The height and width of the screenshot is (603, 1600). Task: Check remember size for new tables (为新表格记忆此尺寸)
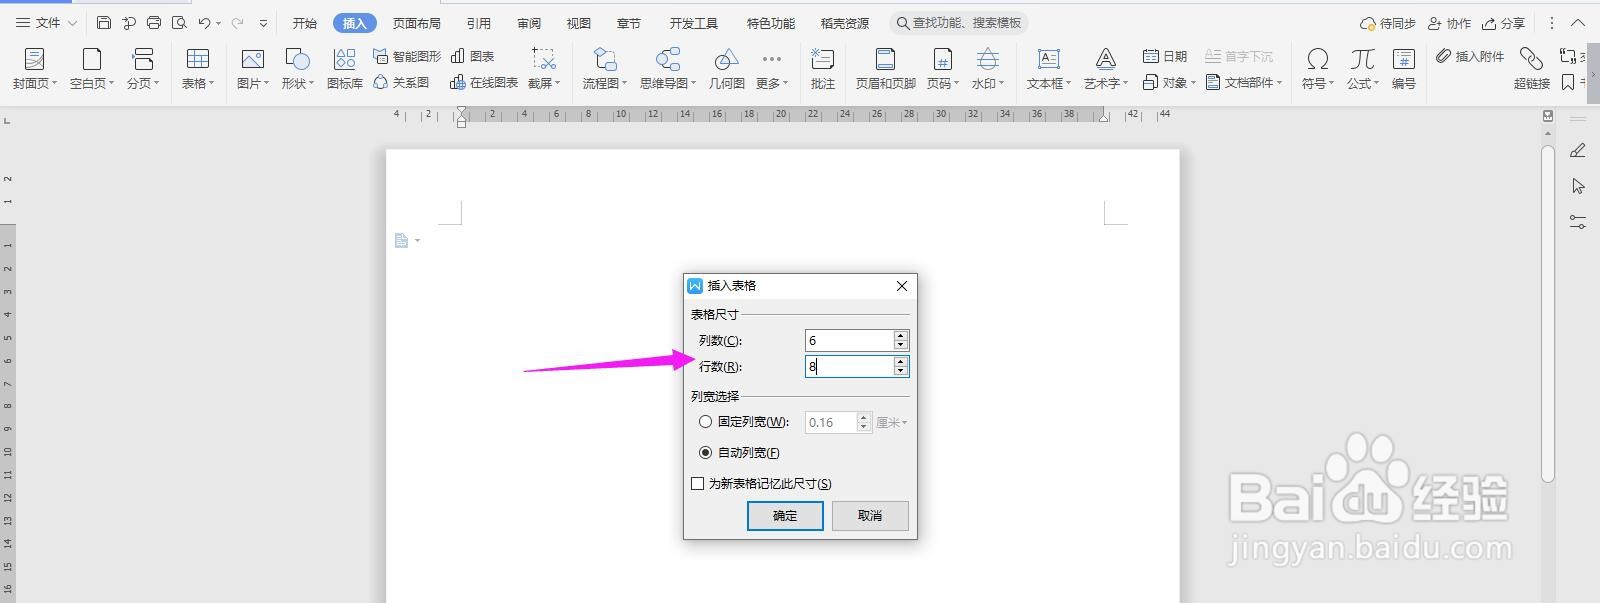pos(698,483)
